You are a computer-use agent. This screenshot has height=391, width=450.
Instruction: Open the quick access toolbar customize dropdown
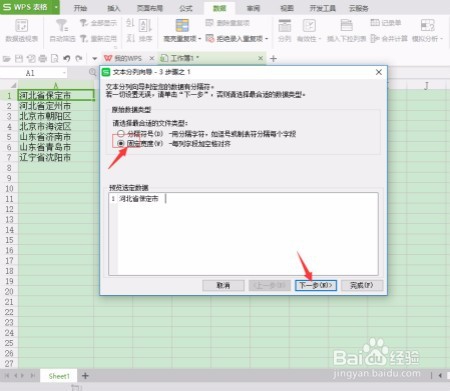(x=95, y=59)
